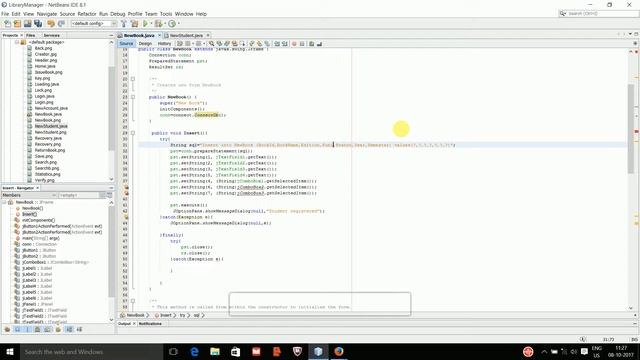The image size is (640, 360).
Task: Switch editor to Design view
Action: point(145,44)
